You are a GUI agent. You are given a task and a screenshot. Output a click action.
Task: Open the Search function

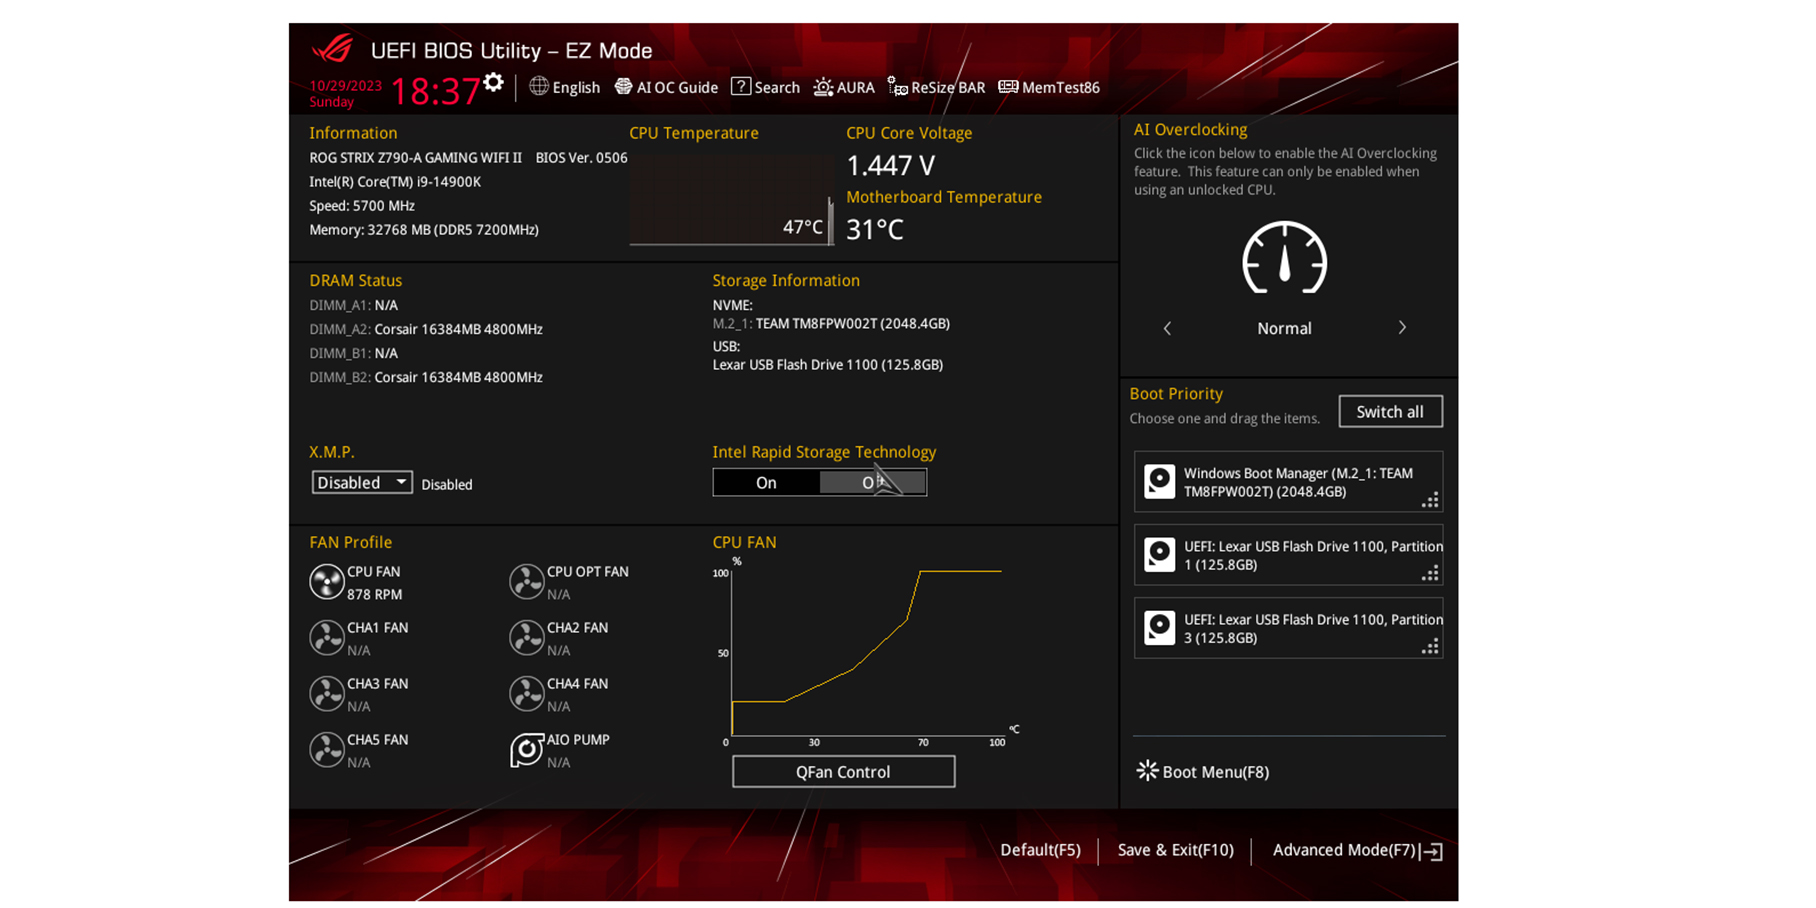(765, 87)
